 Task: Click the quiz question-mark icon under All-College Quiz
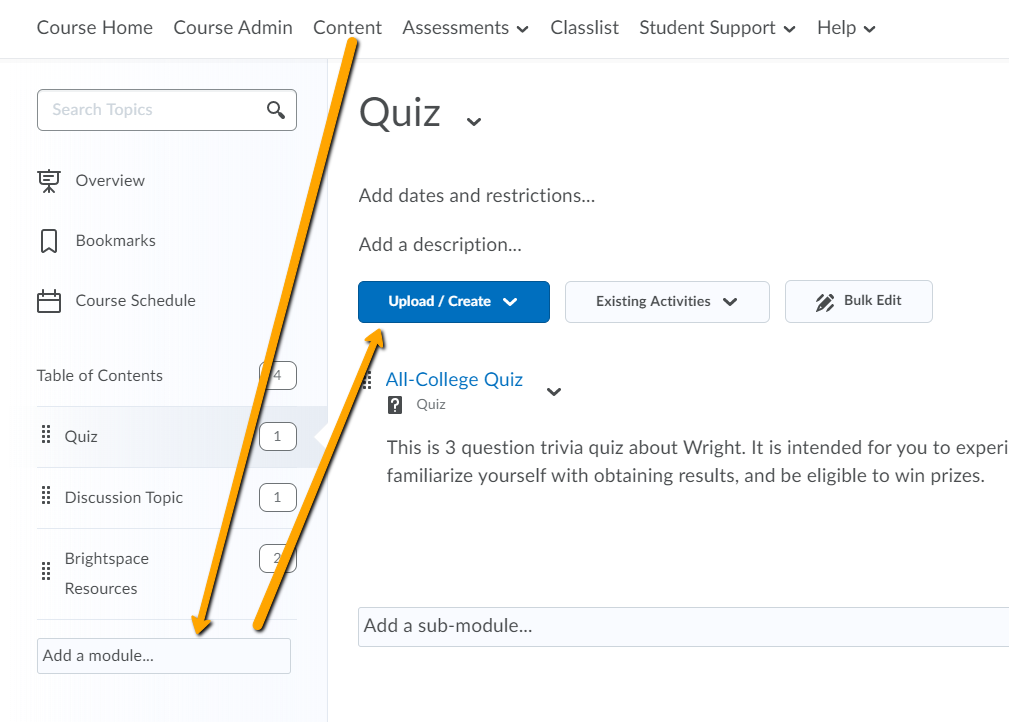pos(393,404)
